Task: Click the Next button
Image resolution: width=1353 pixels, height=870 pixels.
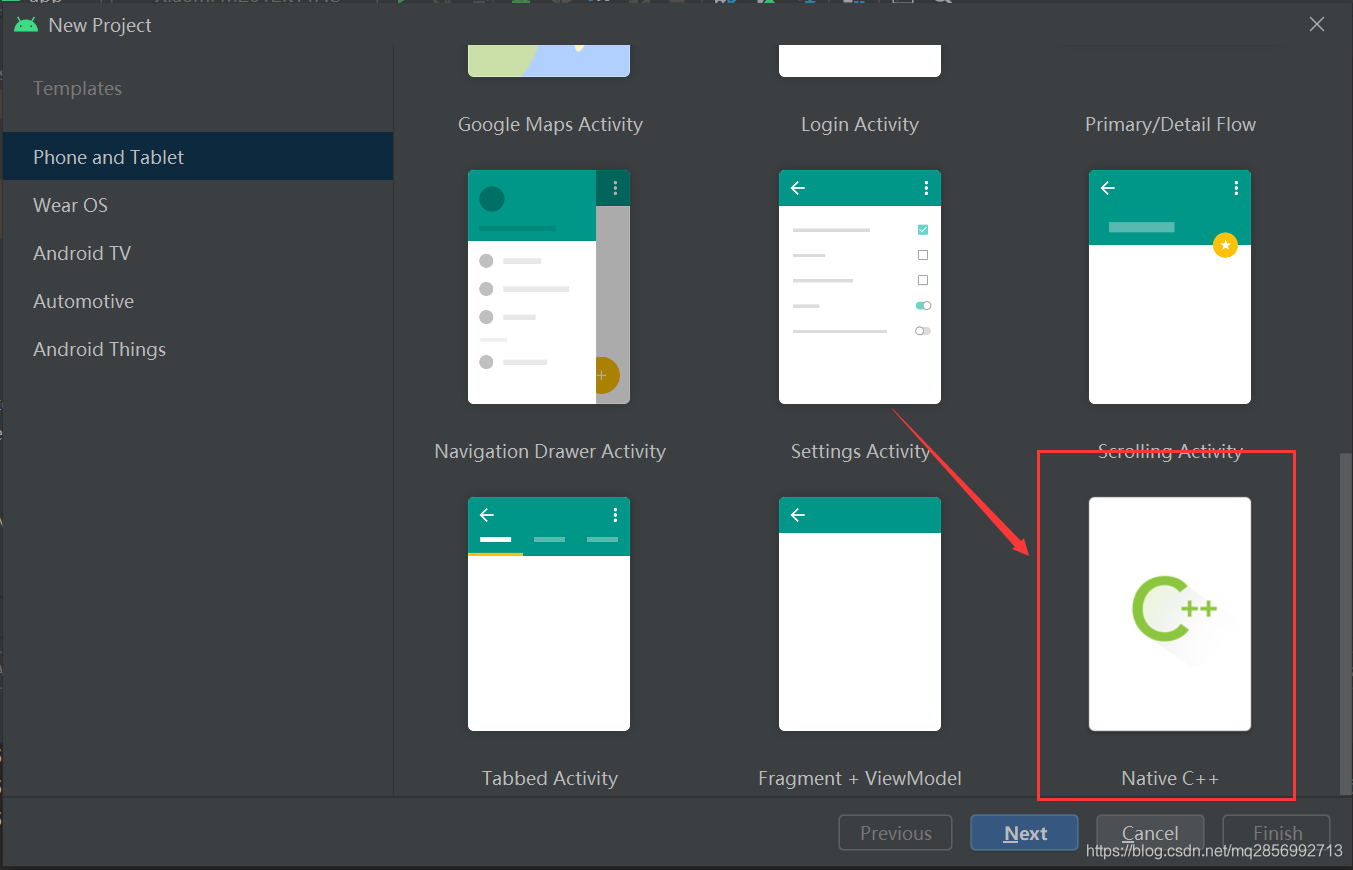Action: click(1024, 833)
